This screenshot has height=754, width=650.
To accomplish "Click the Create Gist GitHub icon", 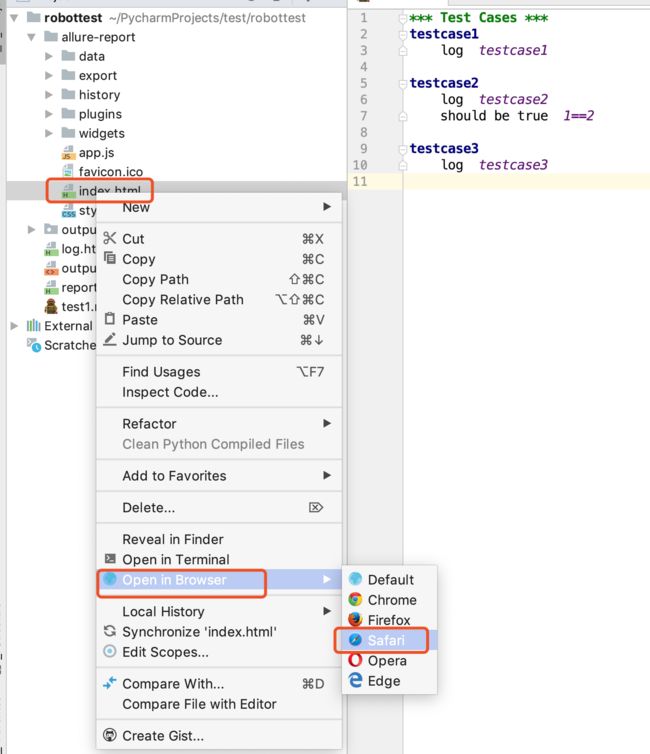I will point(110,736).
